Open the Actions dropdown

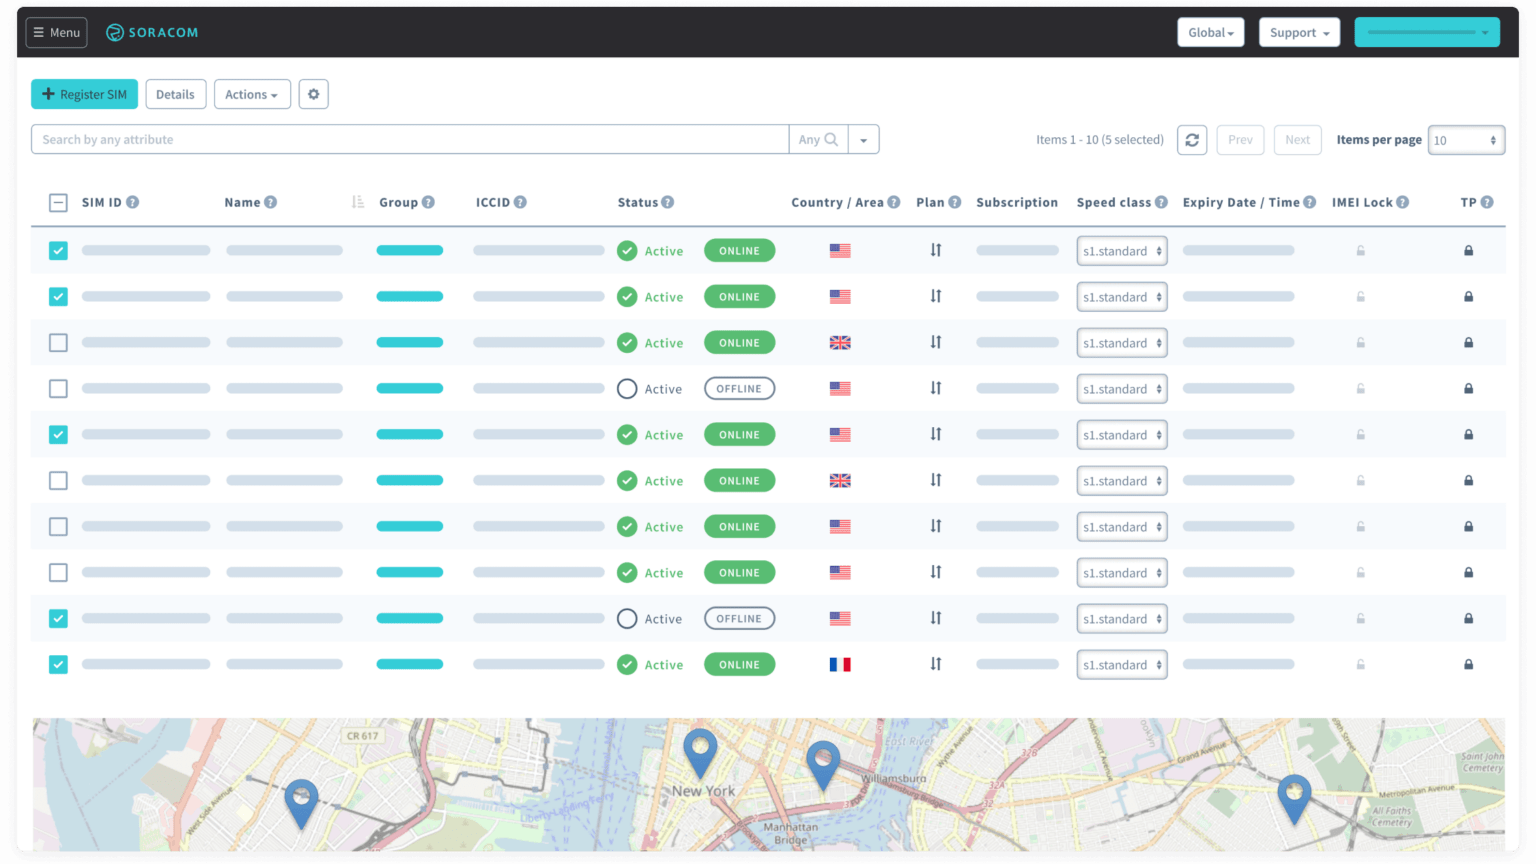[252, 94]
